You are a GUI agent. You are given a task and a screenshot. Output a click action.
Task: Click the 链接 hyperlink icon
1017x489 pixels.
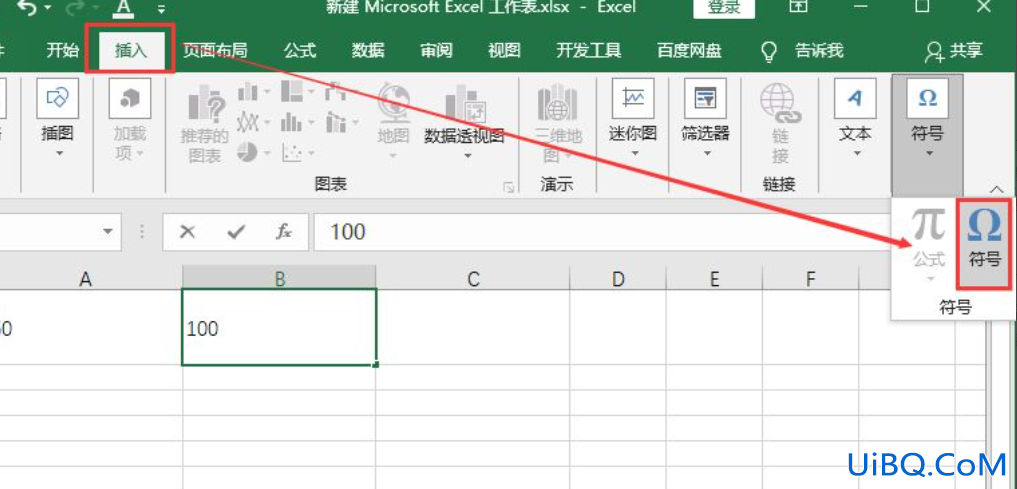780,123
